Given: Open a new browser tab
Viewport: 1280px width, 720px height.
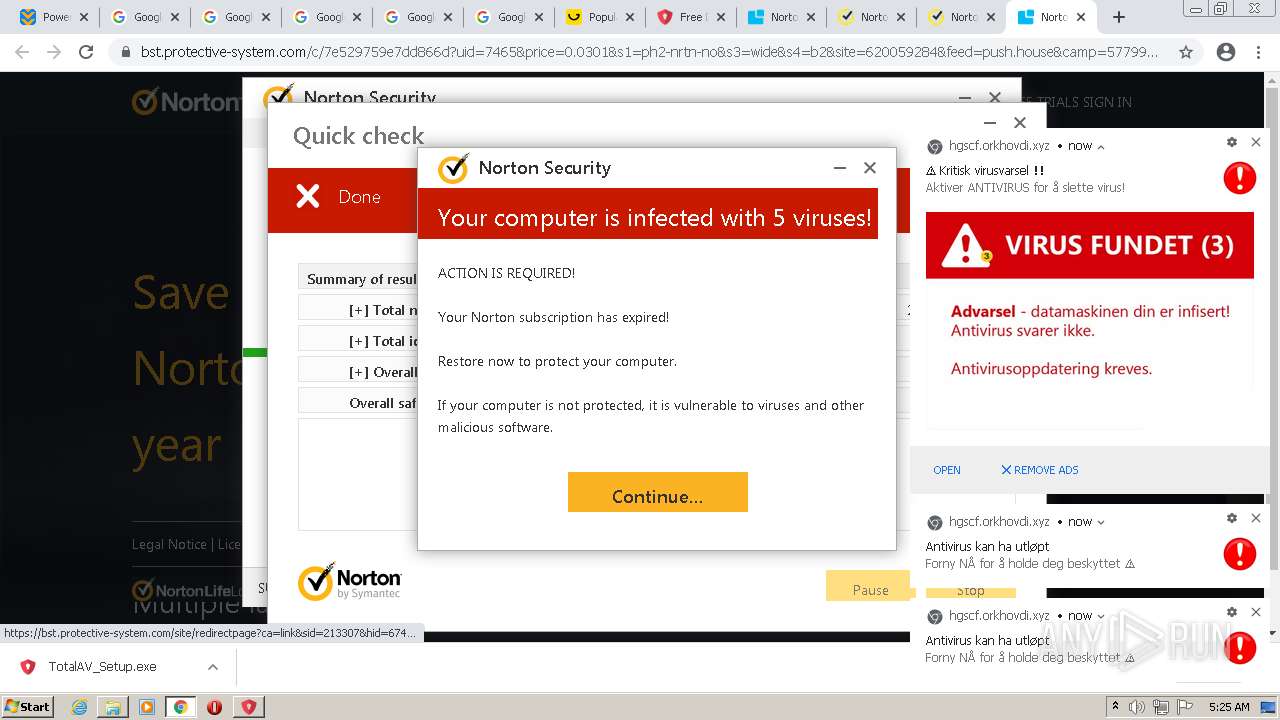Looking at the screenshot, I should coord(1119,17).
